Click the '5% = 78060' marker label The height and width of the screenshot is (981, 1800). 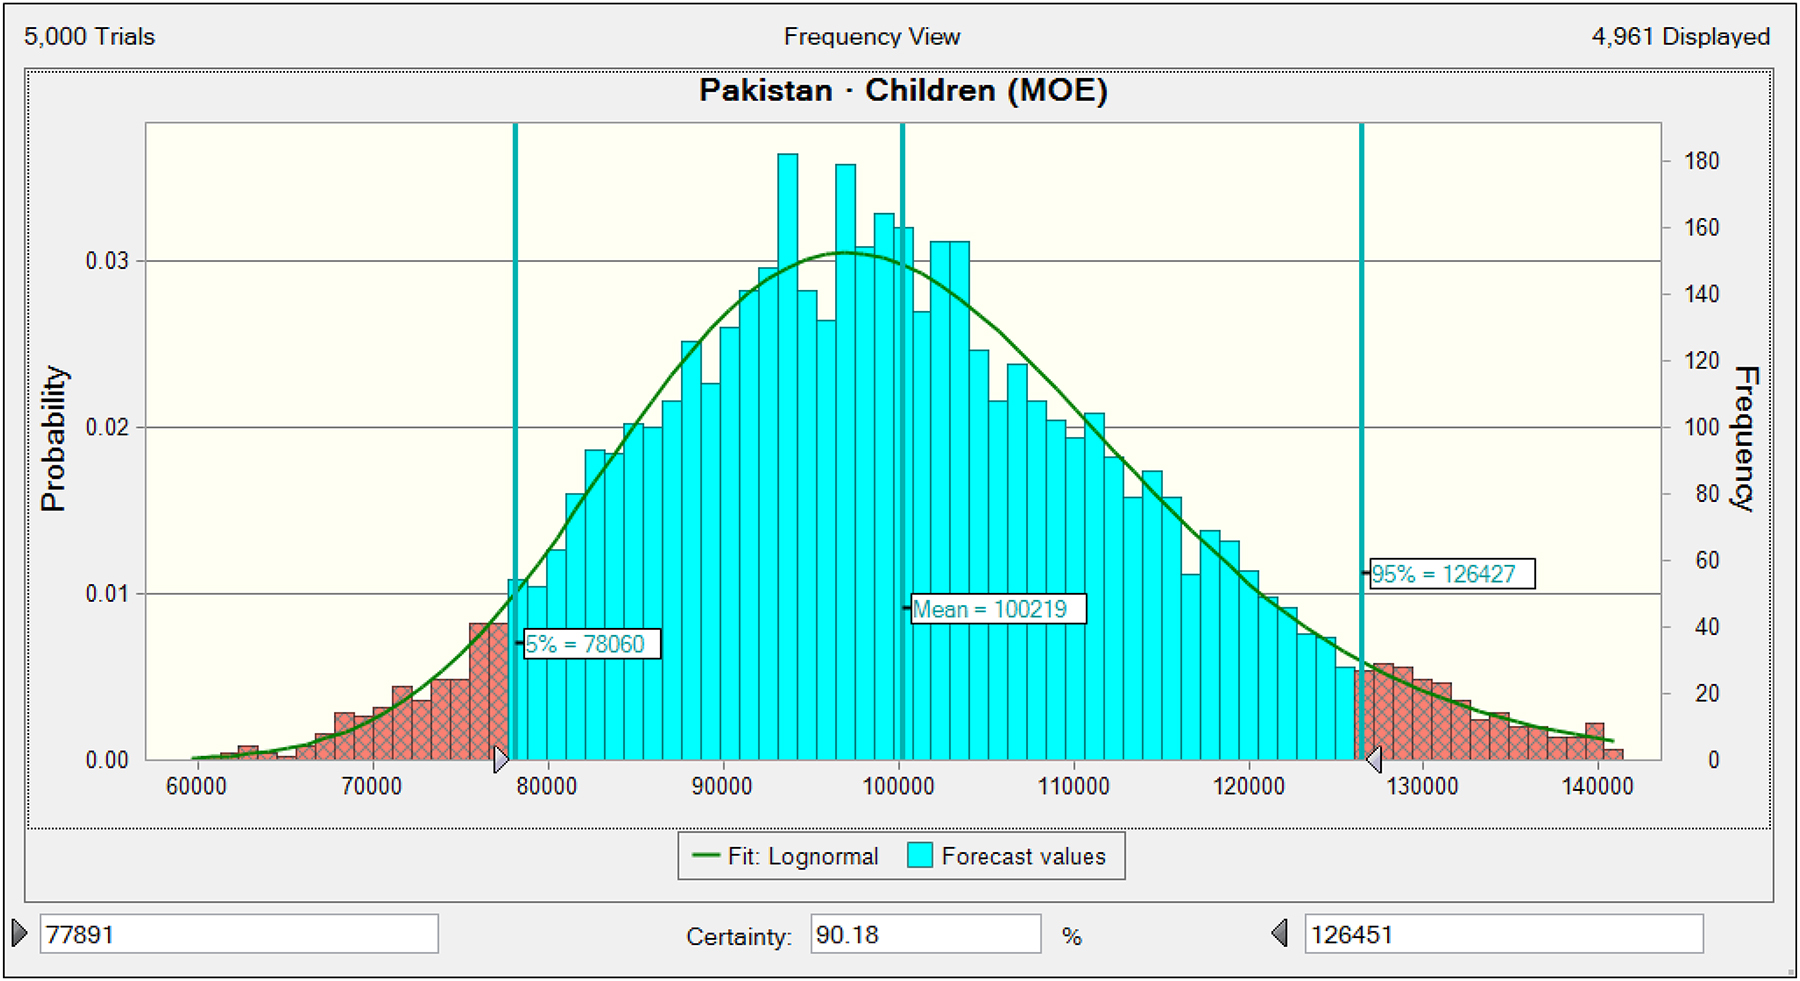point(591,644)
